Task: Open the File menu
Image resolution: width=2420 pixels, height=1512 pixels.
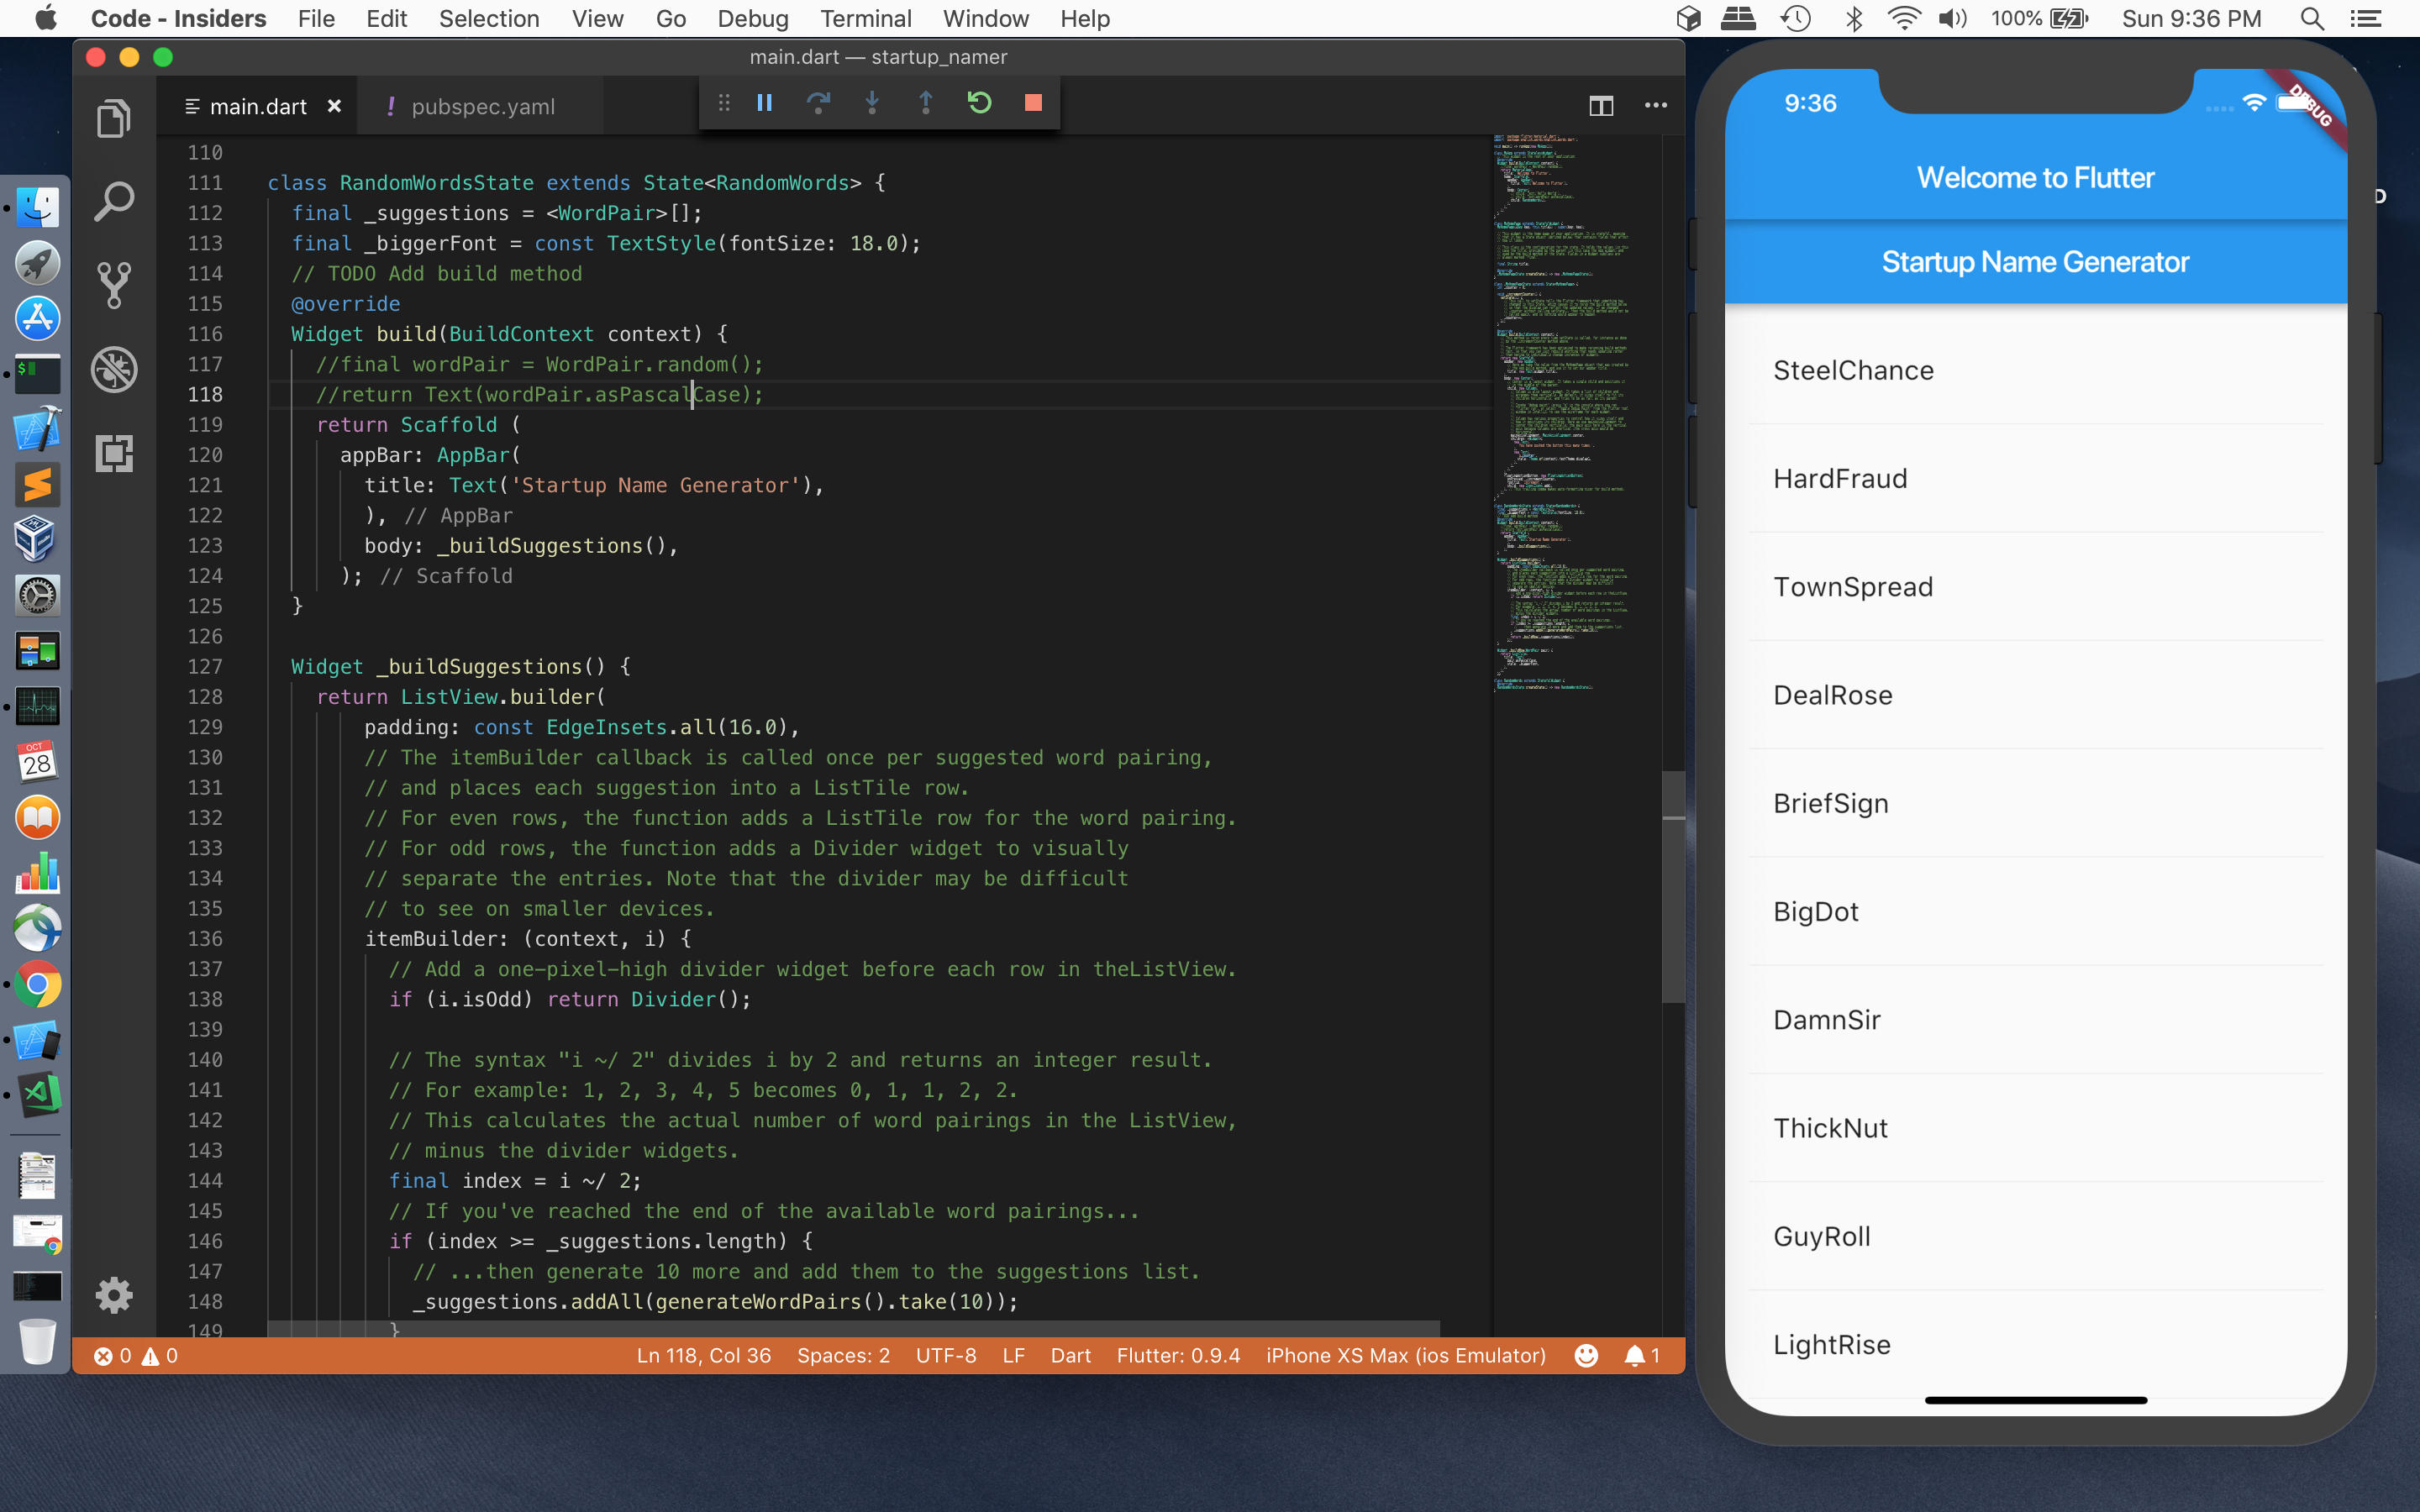Action: tap(316, 19)
